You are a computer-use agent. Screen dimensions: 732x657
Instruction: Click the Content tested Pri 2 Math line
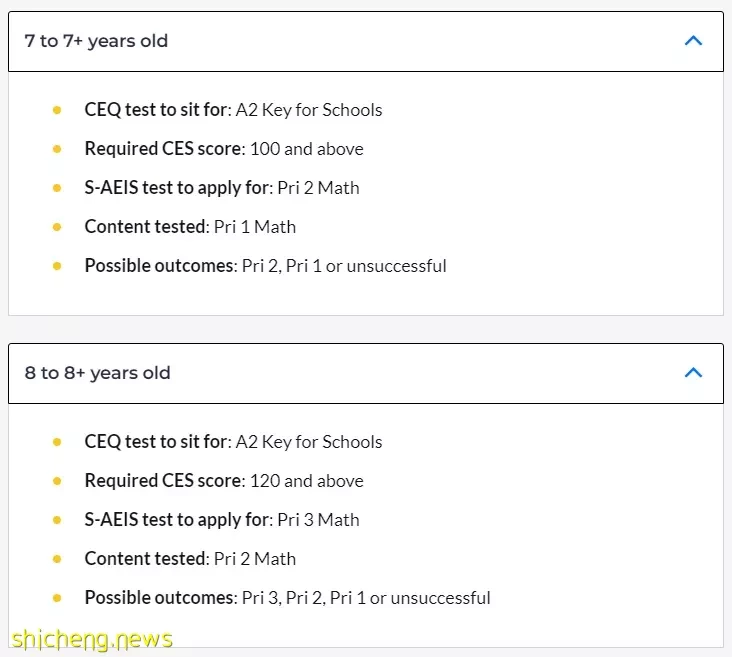pyautogui.click(x=190, y=559)
